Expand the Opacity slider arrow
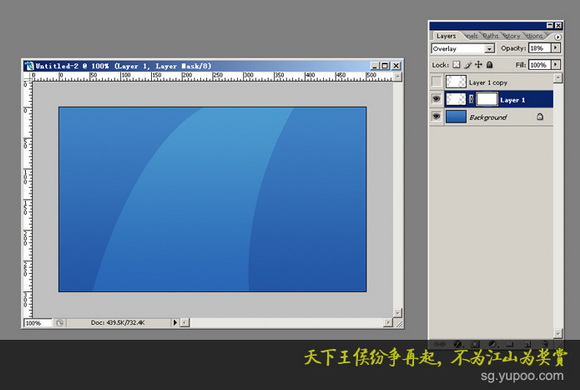The width and height of the screenshot is (580, 390). (556, 48)
